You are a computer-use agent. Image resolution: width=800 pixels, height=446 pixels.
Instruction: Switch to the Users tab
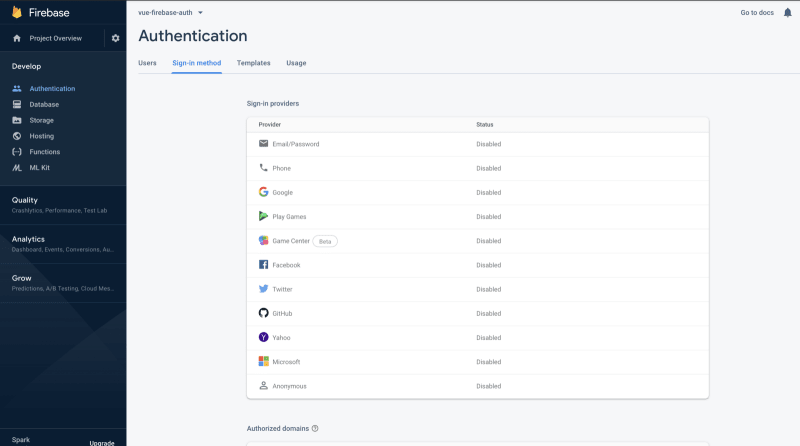[x=147, y=63]
